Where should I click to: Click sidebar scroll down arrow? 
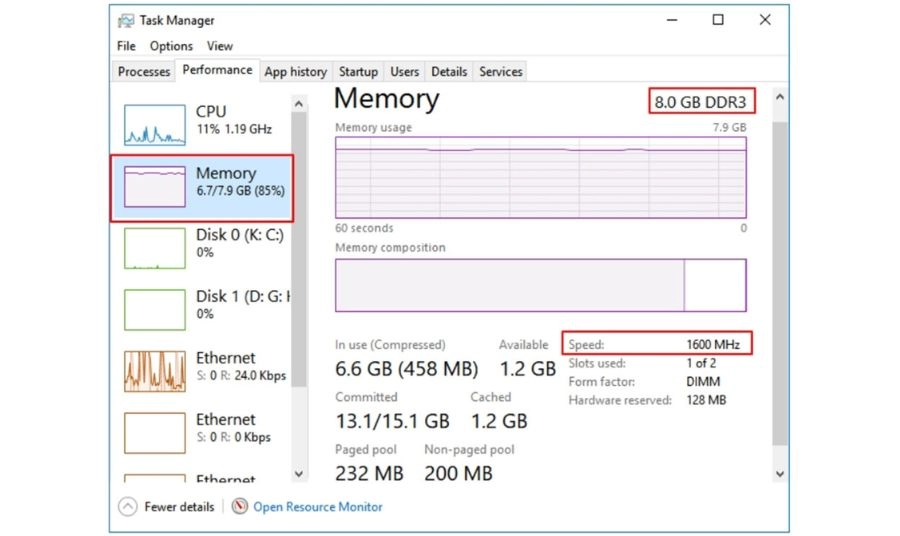tap(298, 474)
